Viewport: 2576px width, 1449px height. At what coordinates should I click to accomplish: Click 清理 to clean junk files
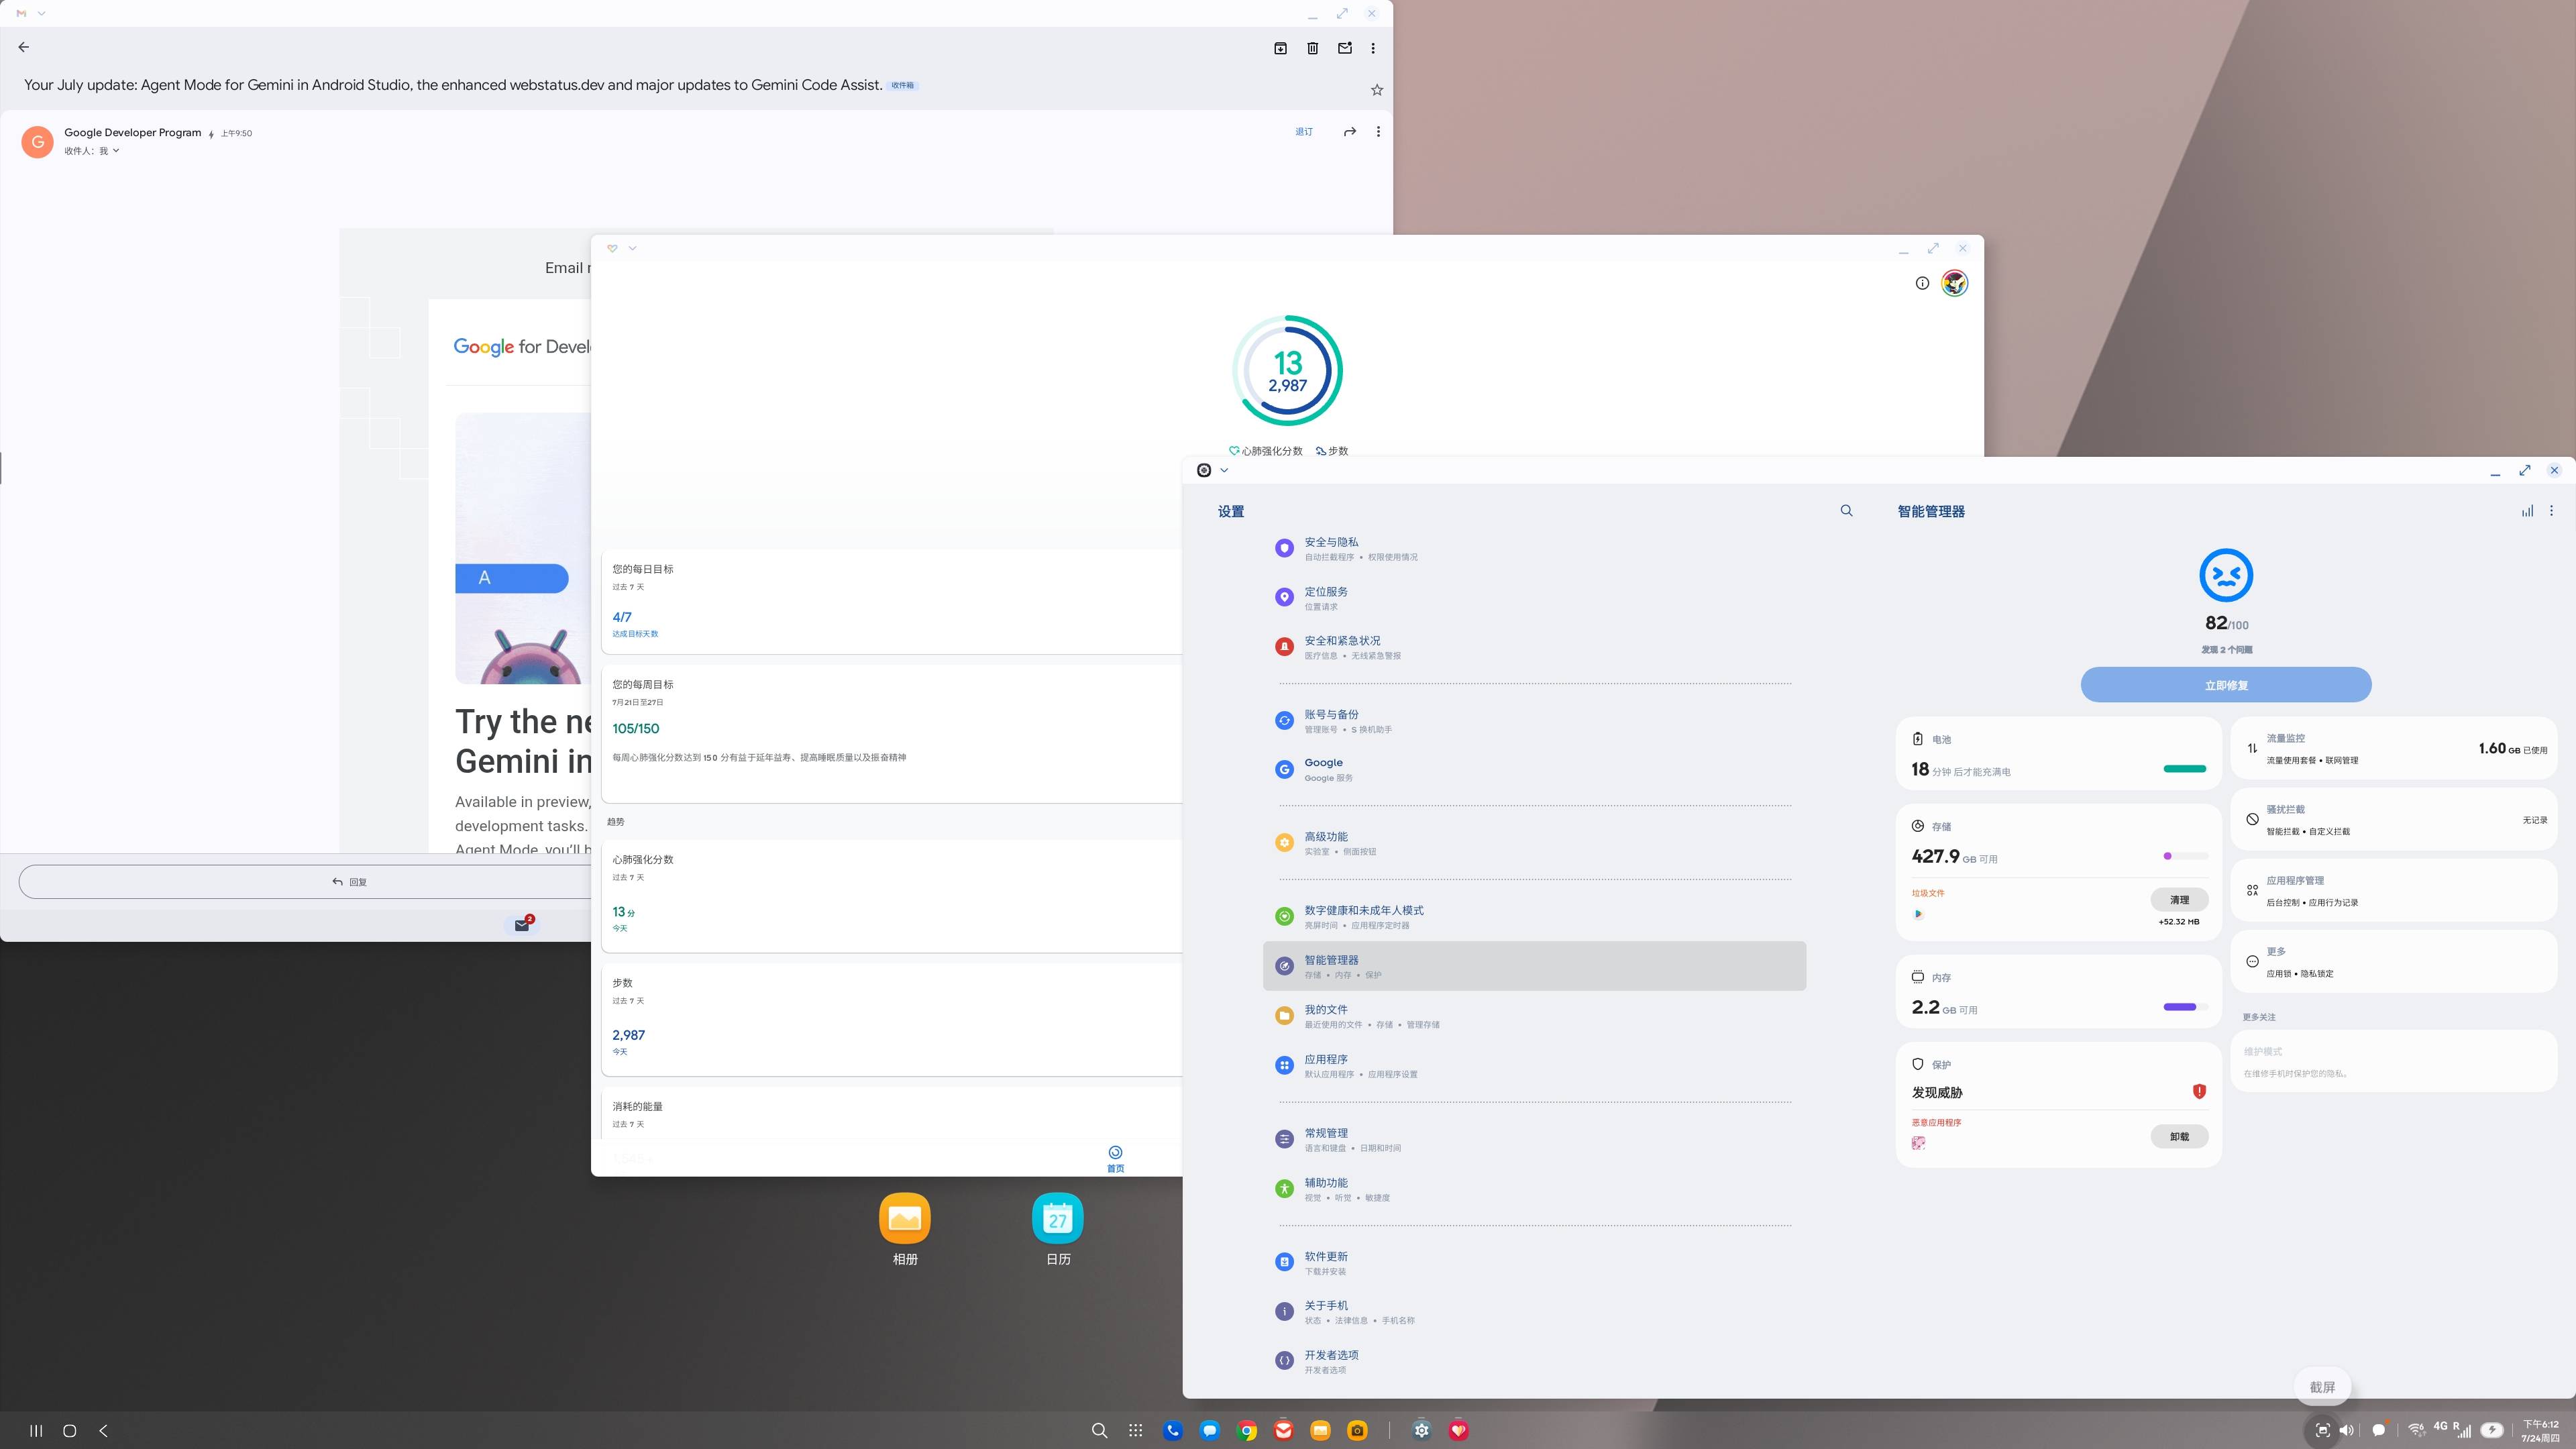2179,900
